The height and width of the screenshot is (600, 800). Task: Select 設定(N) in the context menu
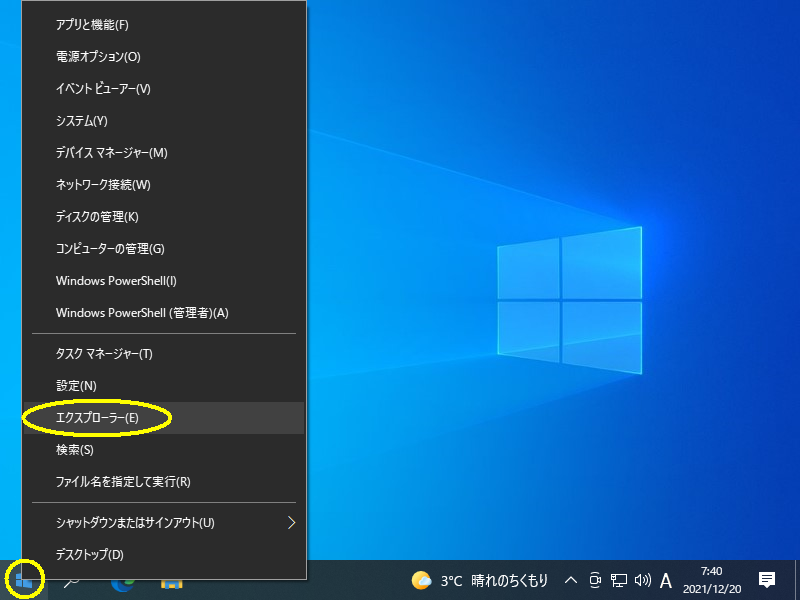(x=76, y=386)
